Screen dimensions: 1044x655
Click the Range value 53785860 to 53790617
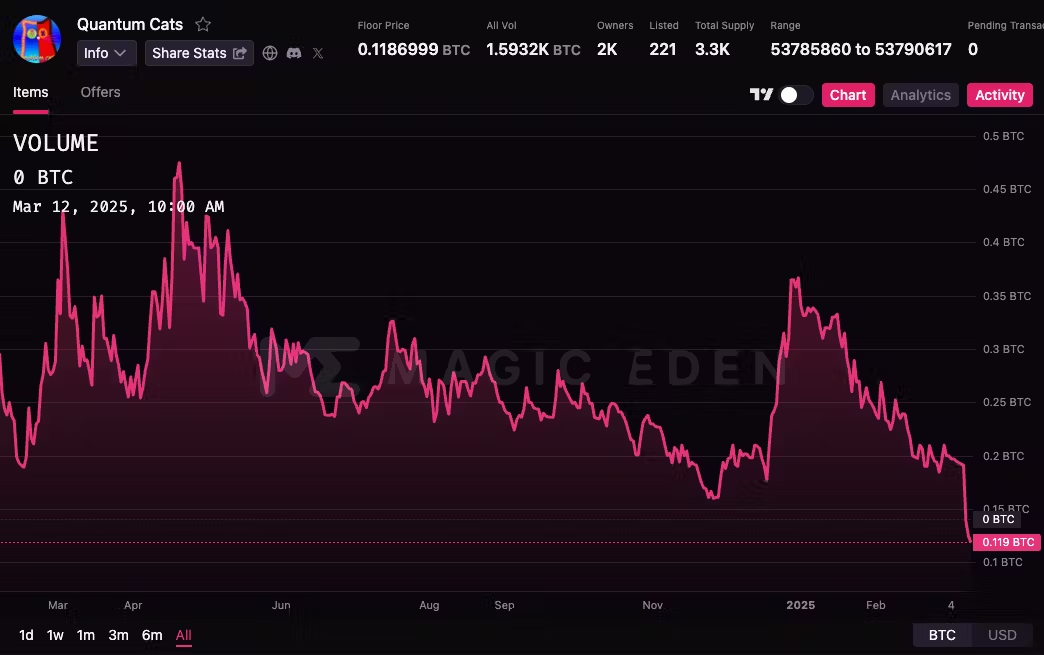[861, 49]
